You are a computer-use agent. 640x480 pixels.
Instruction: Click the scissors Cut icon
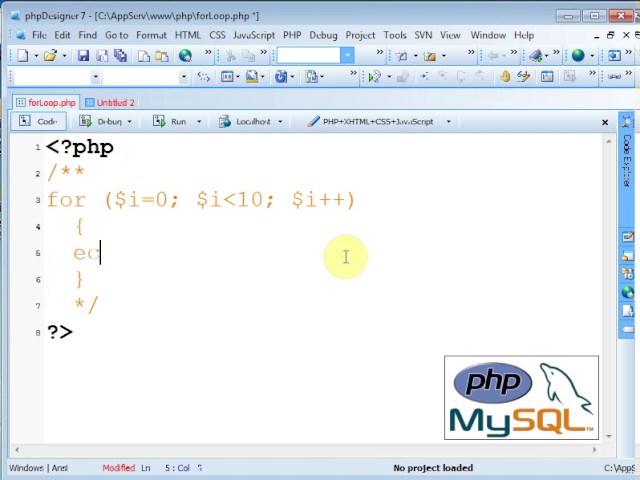(x=231, y=55)
